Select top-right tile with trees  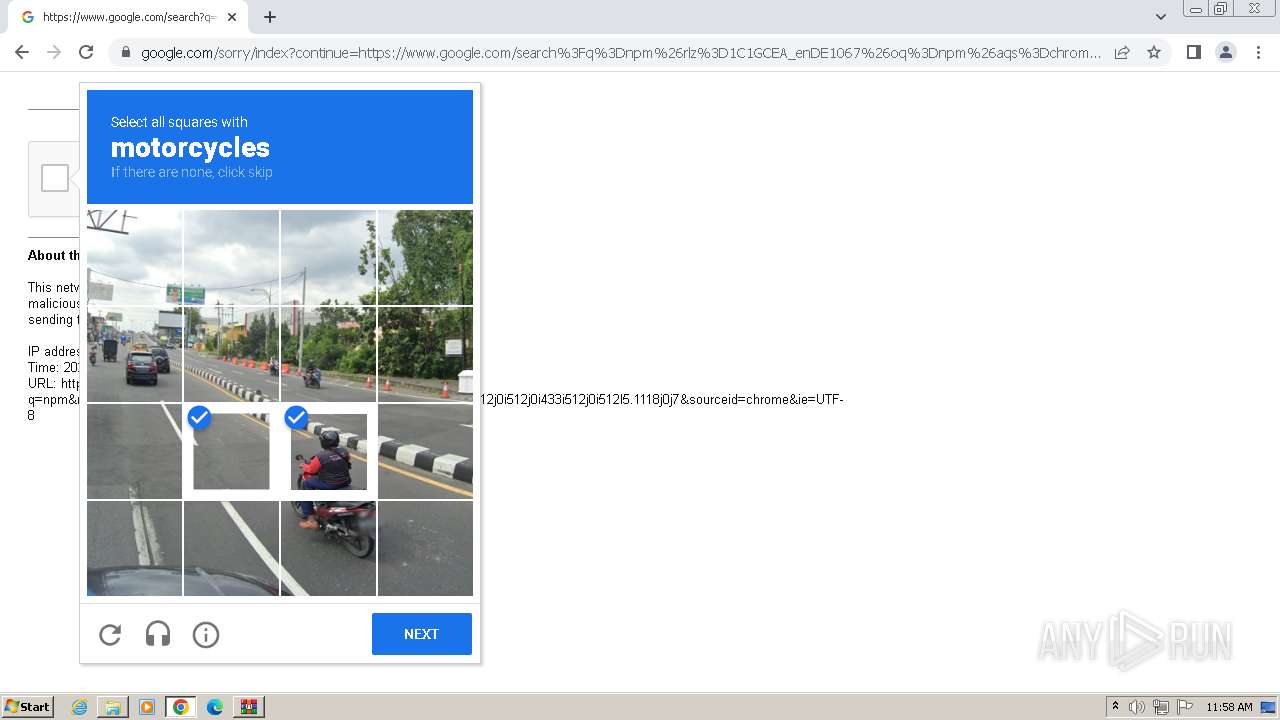click(425, 257)
